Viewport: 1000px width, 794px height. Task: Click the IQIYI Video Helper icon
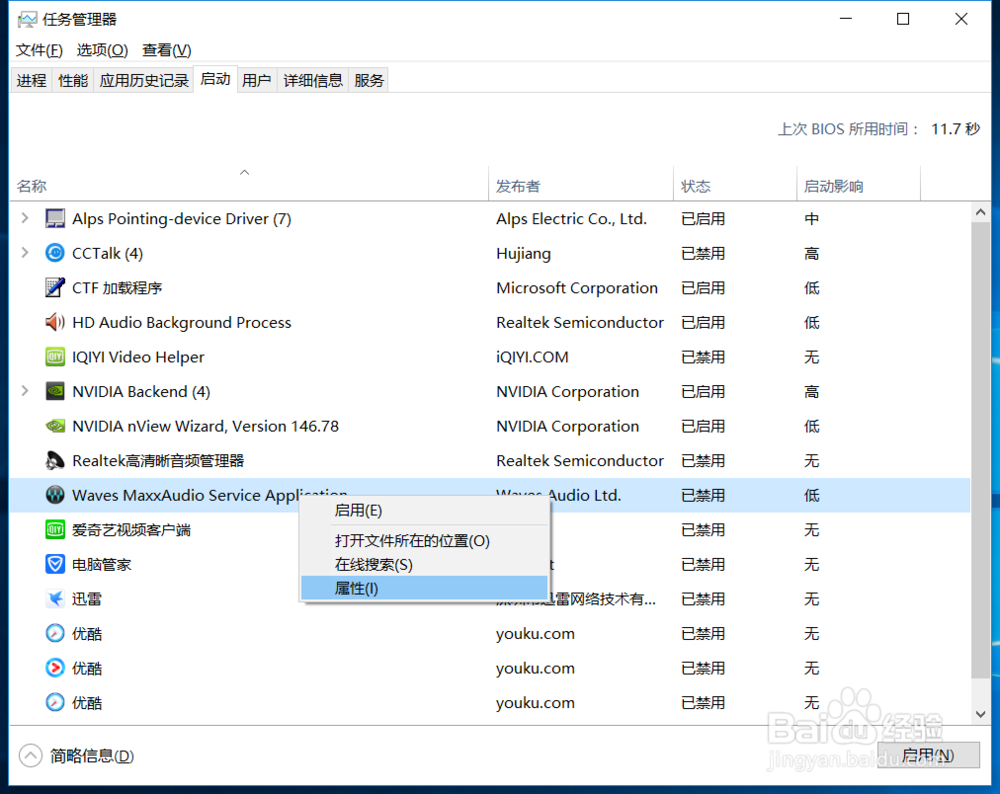click(55, 357)
